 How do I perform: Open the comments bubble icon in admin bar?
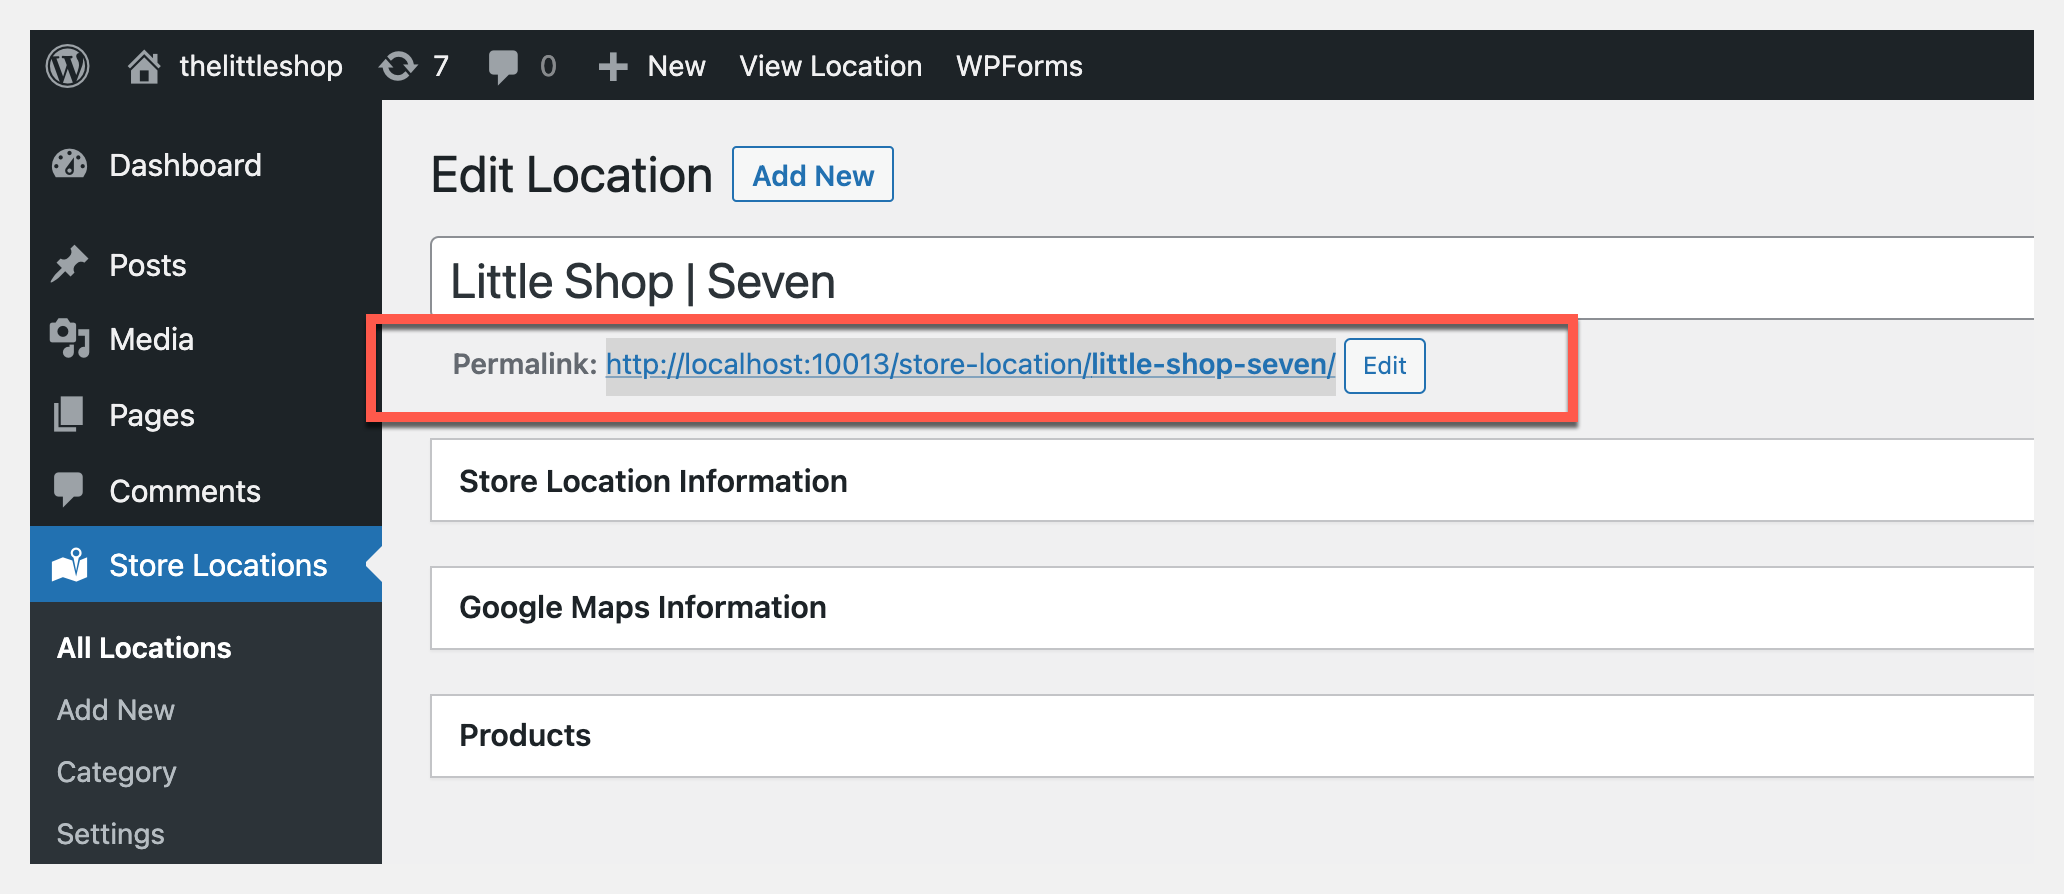(x=503, y=66)
